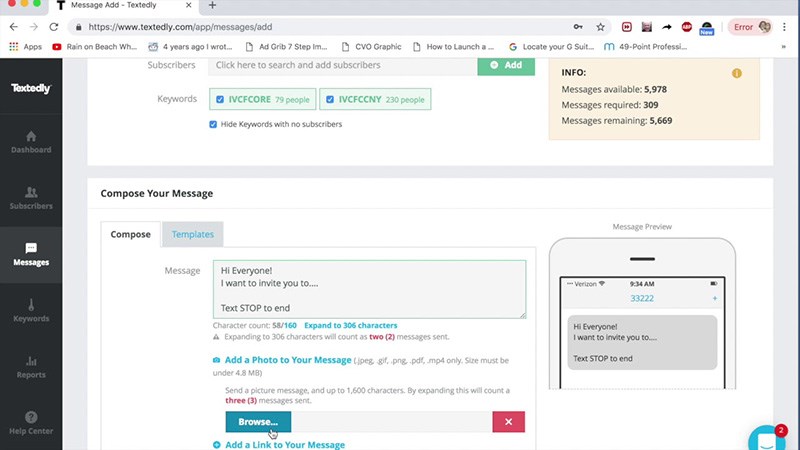Open the 49-Point Professi bookmark
This screenshot has width=800, height=450.
coord(645,46)
